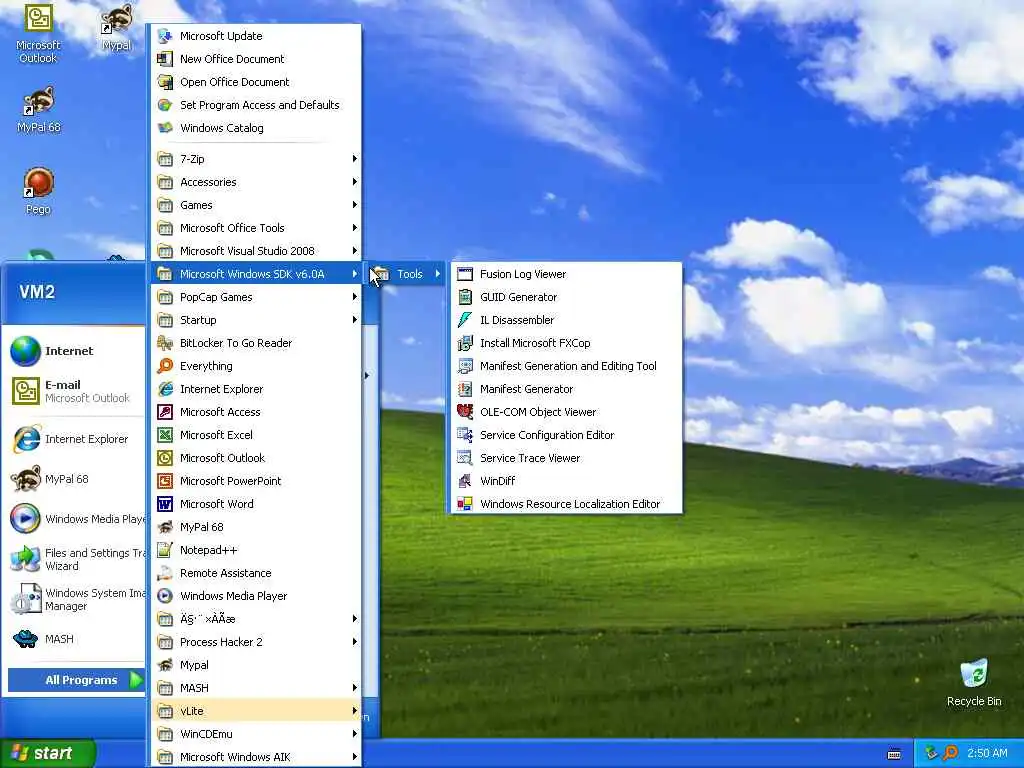This screenshot has width=1024, height=768.
Task: Select Tools submenu item
Action: tap(407, 274)
